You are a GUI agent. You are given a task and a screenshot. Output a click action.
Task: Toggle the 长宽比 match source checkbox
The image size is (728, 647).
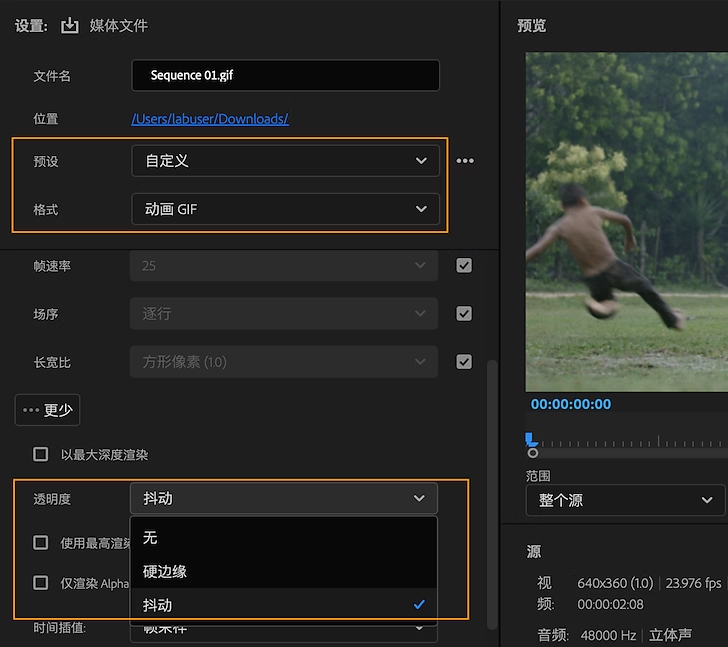click(x=464, y=362)
